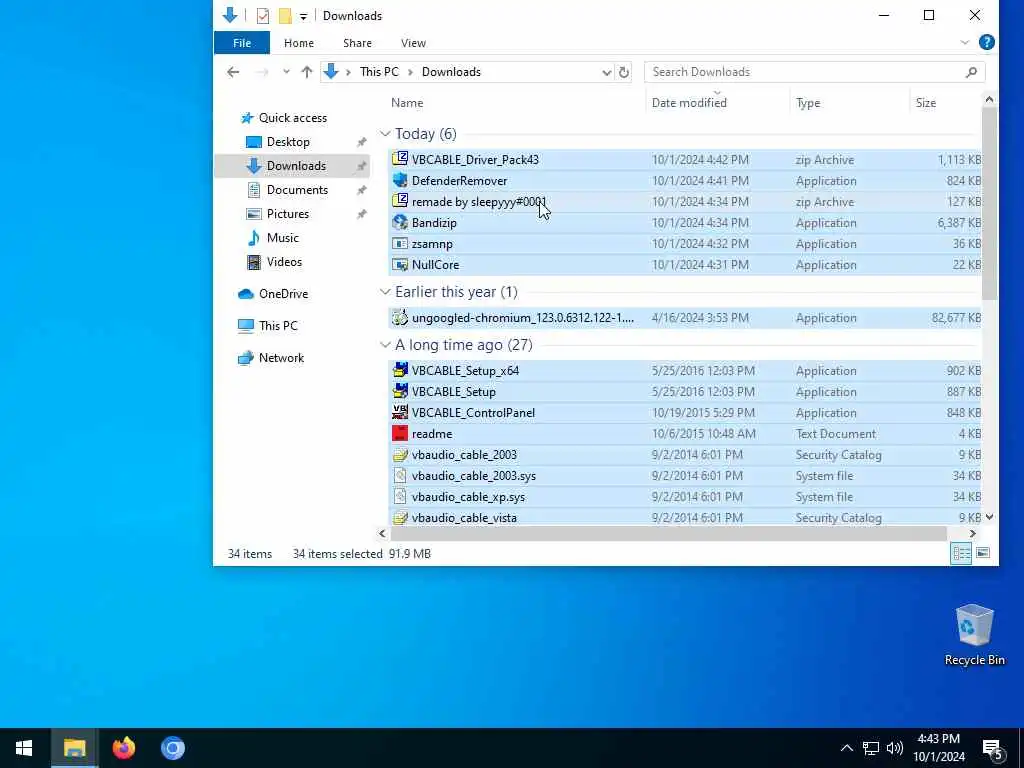Open Music in the navigation pane

[282, 238]
